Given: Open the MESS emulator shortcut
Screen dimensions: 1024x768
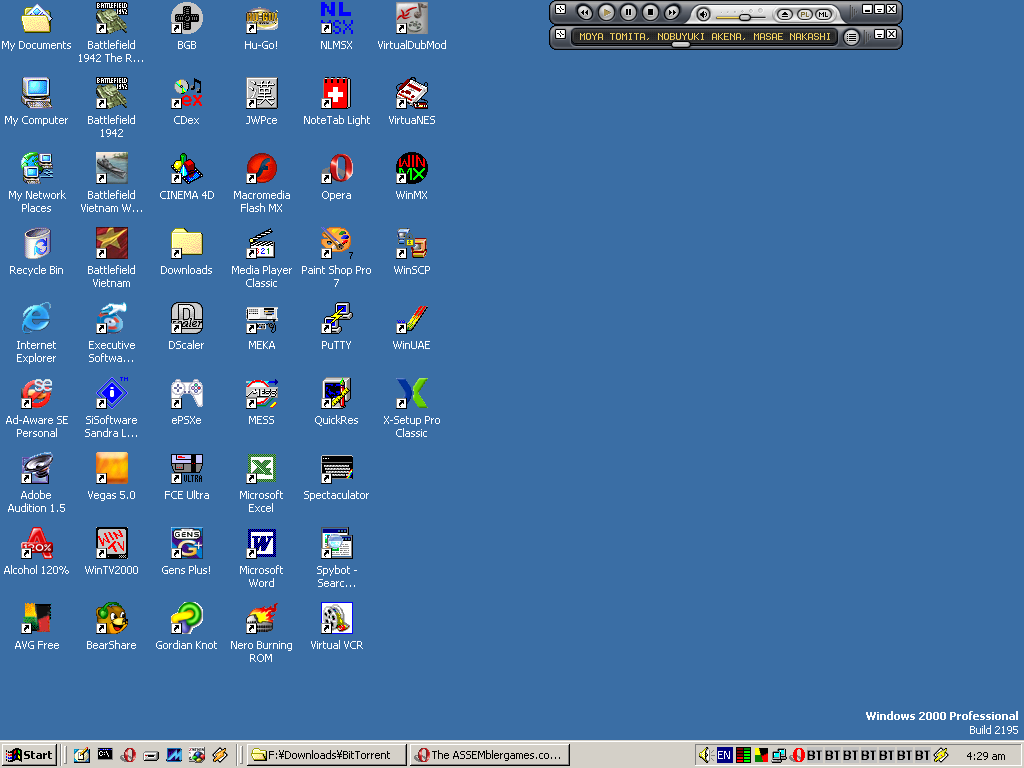Looking at the screenshot, I should click(261, 402).
